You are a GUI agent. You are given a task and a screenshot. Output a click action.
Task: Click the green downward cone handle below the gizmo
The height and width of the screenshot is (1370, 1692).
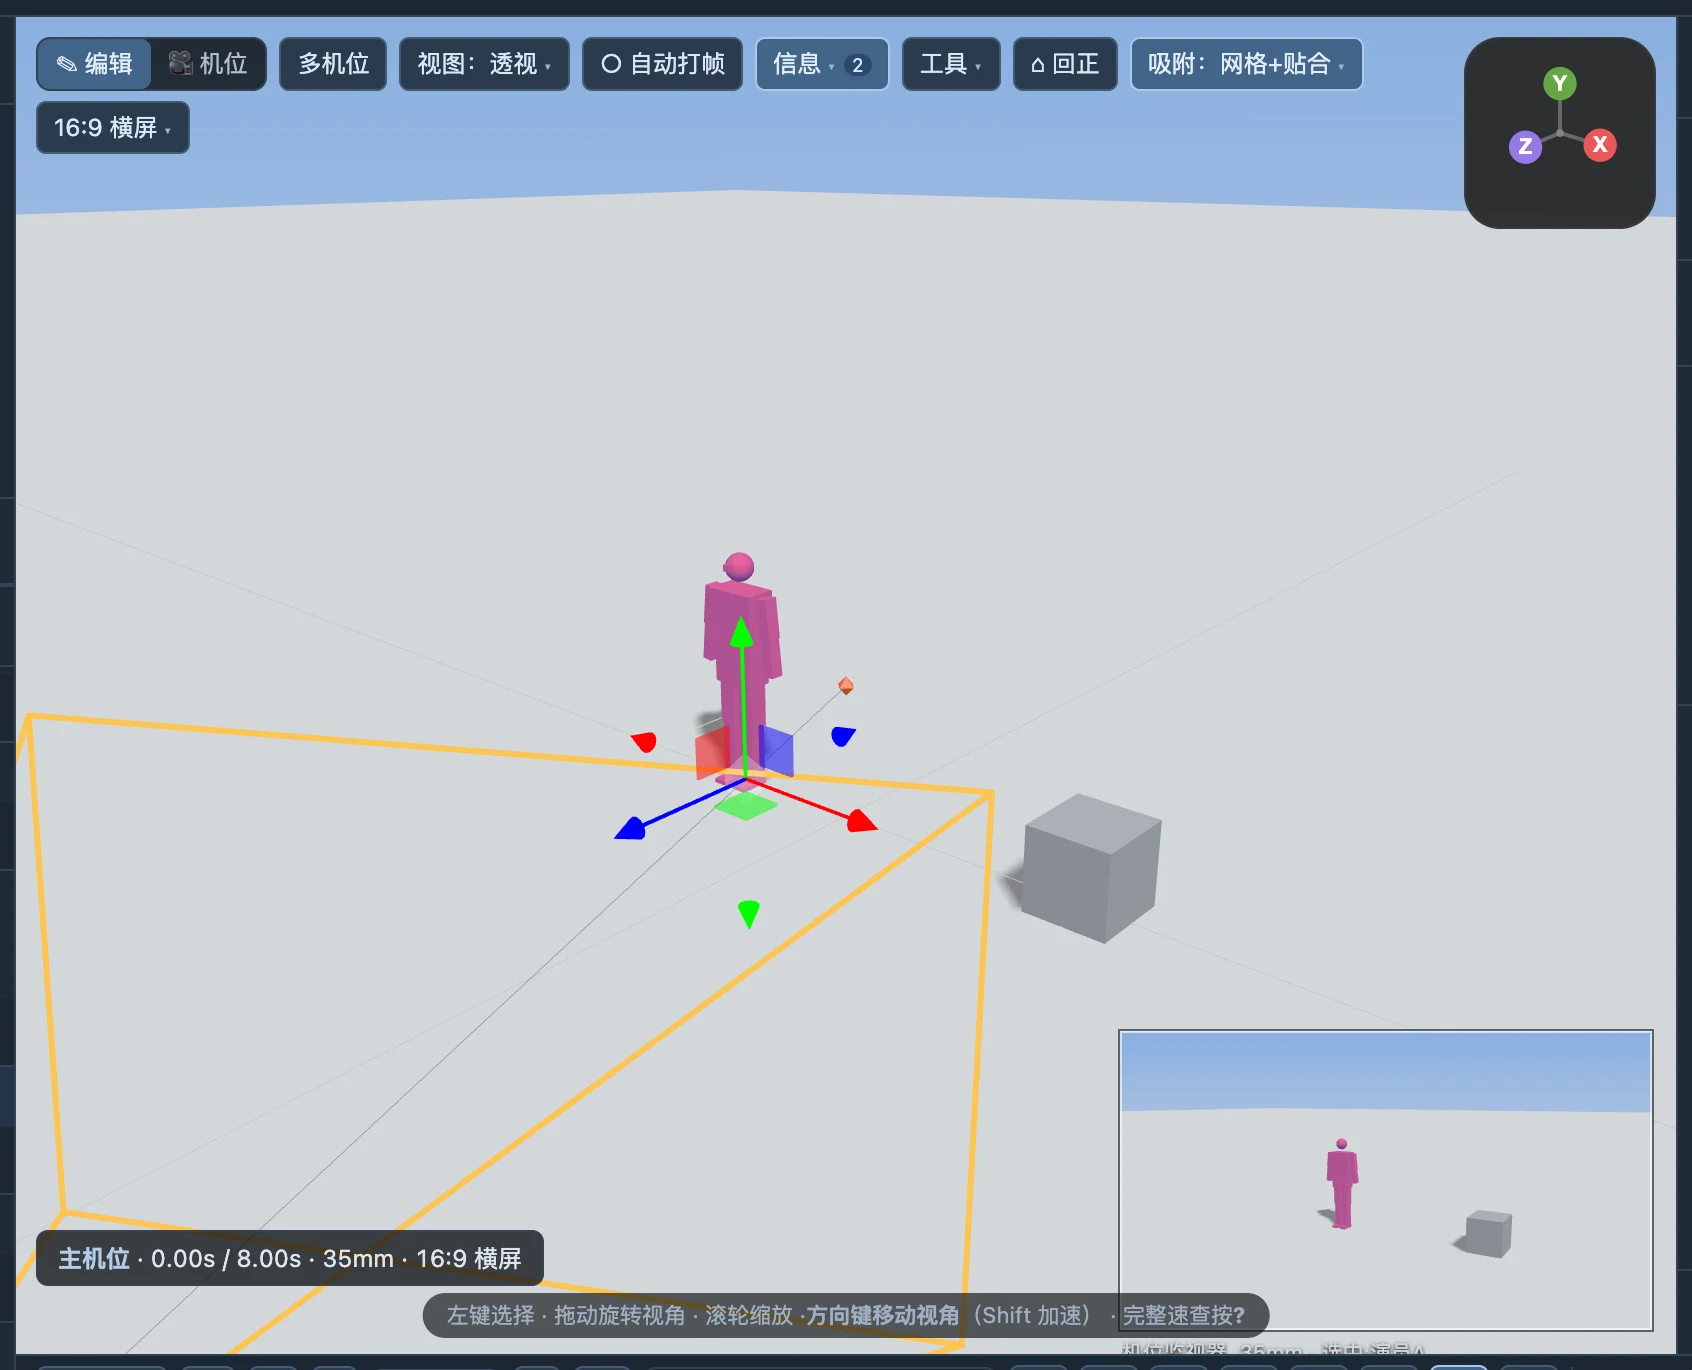click(749, 913)
